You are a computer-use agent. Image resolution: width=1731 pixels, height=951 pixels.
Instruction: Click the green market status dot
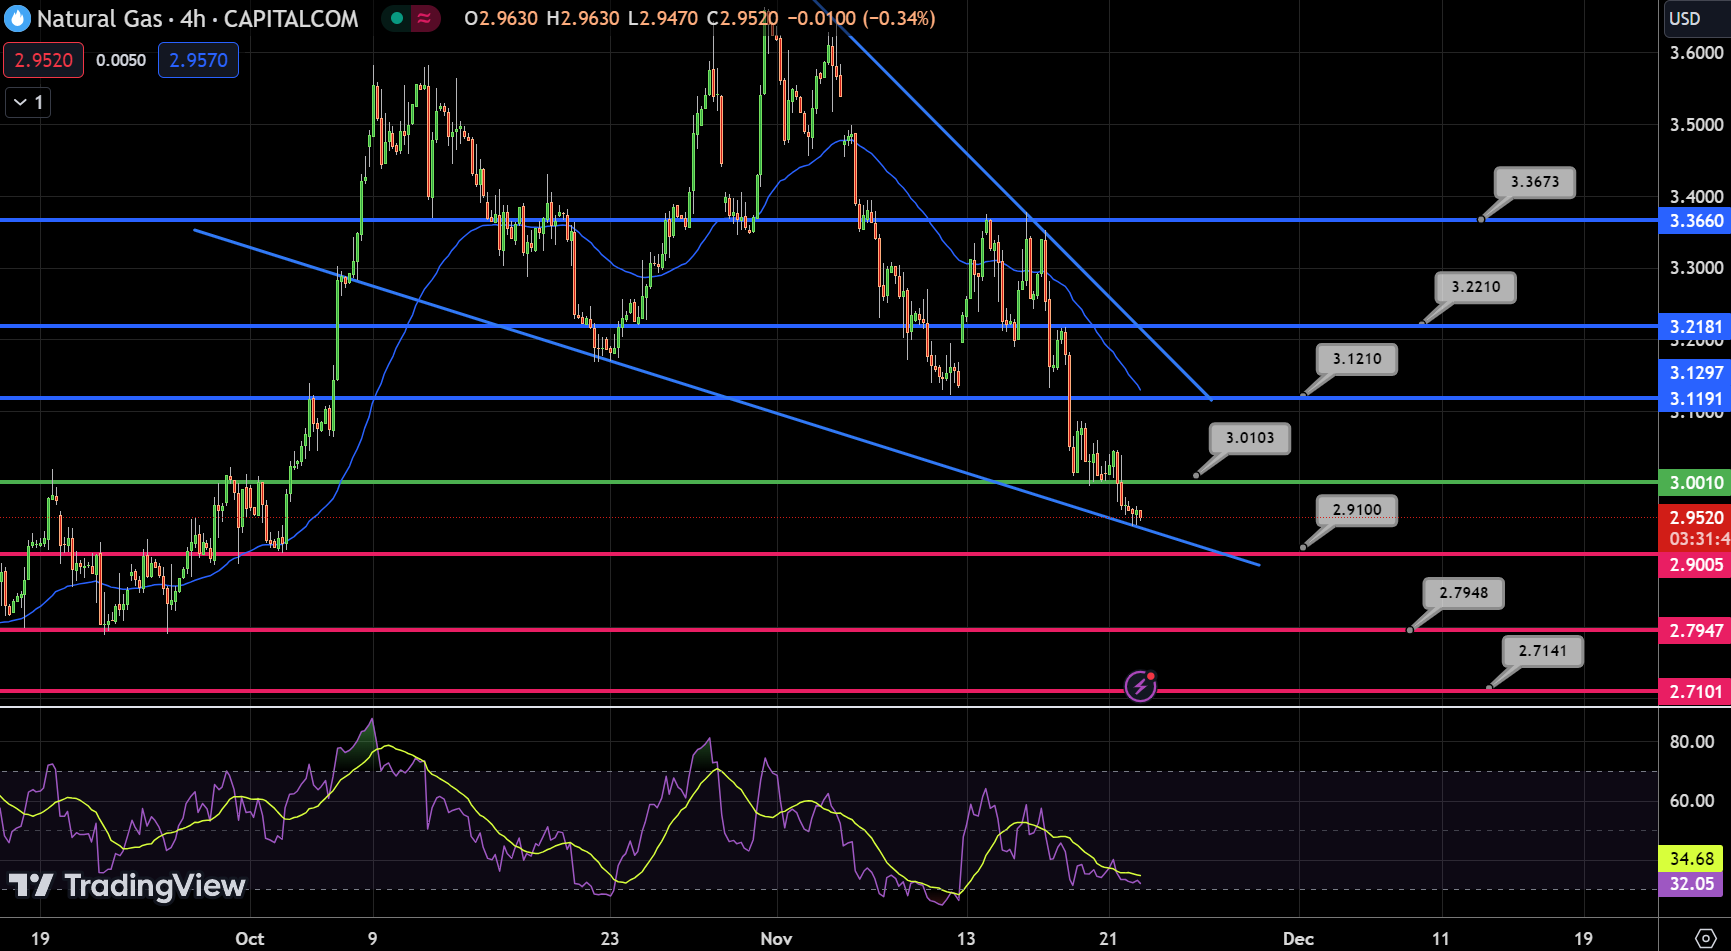pyautogui.click(x=397, y=18)
